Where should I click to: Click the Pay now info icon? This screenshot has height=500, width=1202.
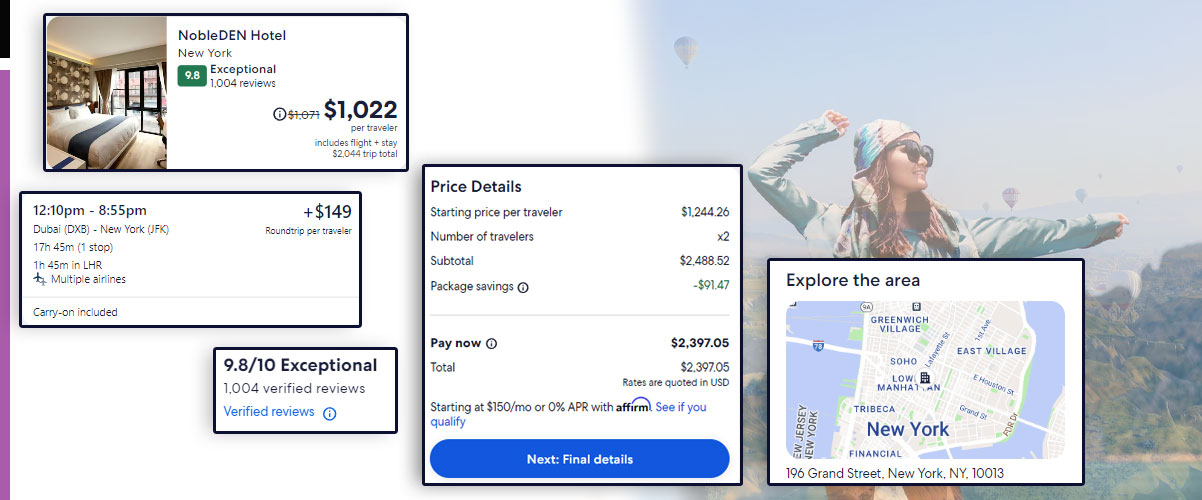[x=491, y=344]
